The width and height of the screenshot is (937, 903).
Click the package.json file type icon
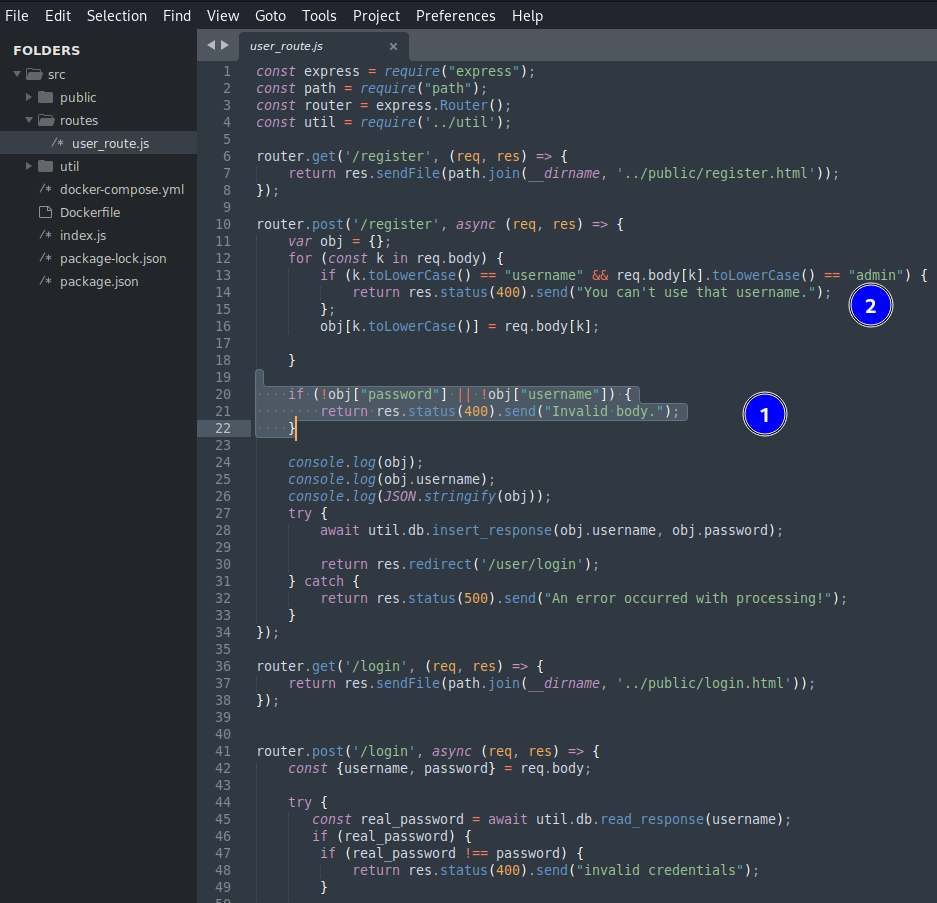tap(45, 281)
